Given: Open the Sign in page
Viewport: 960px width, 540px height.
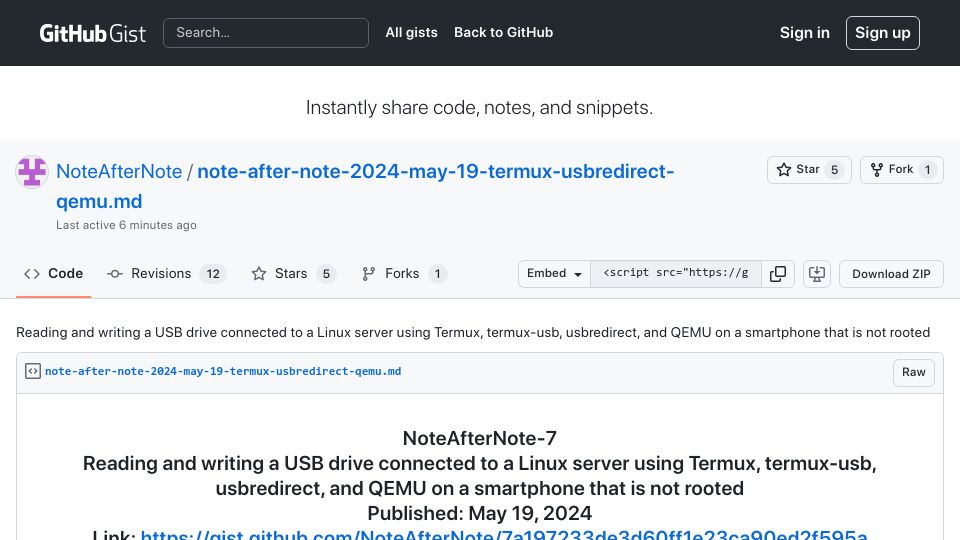Looking at the screenshot, I should tap(804, 32).
